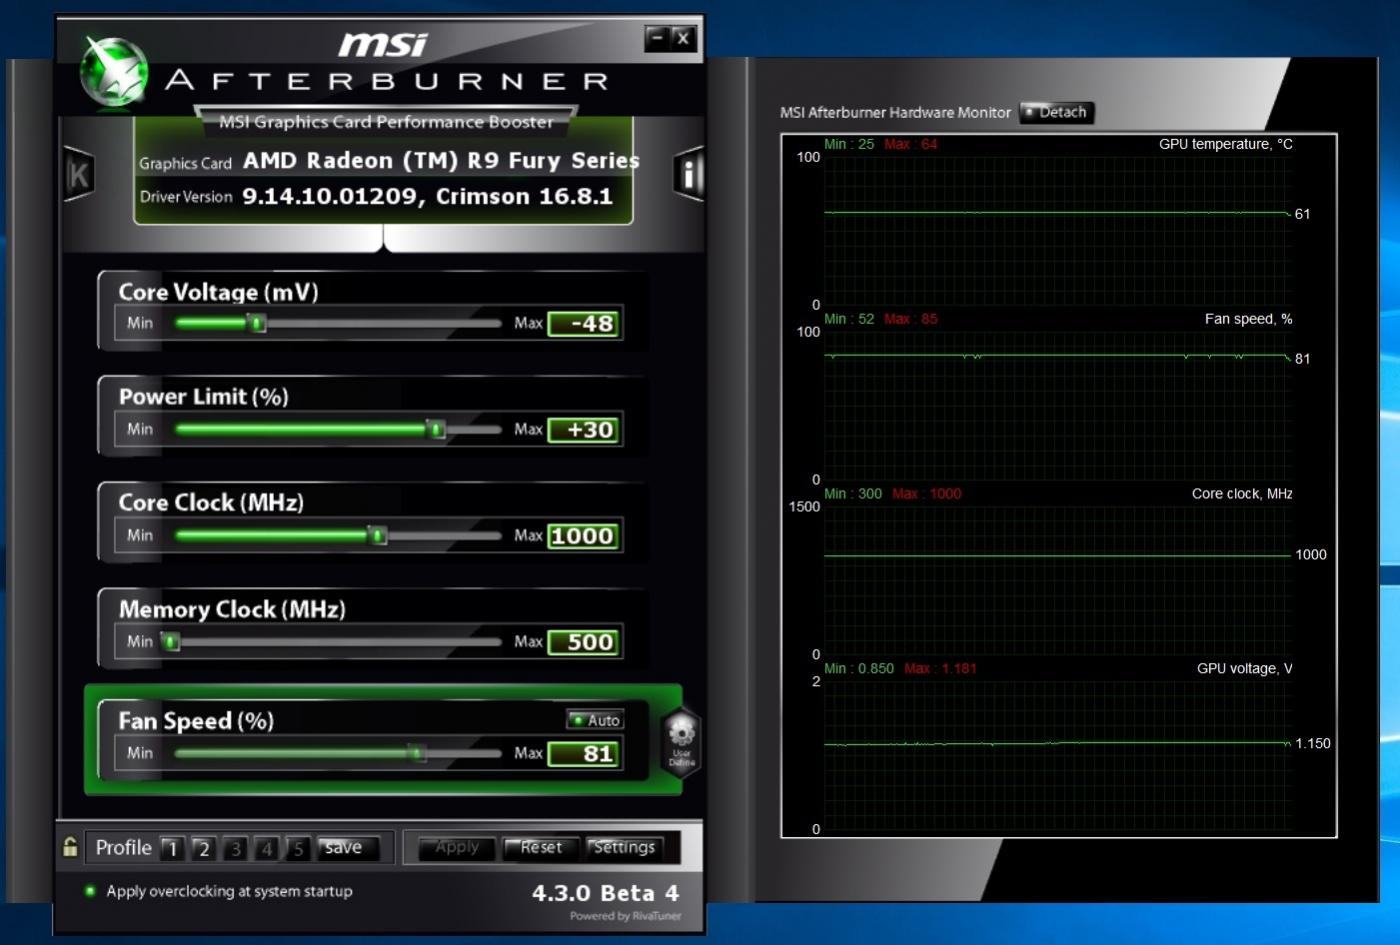
Task: Select profile slot 5
Action: tap(297, 848)
